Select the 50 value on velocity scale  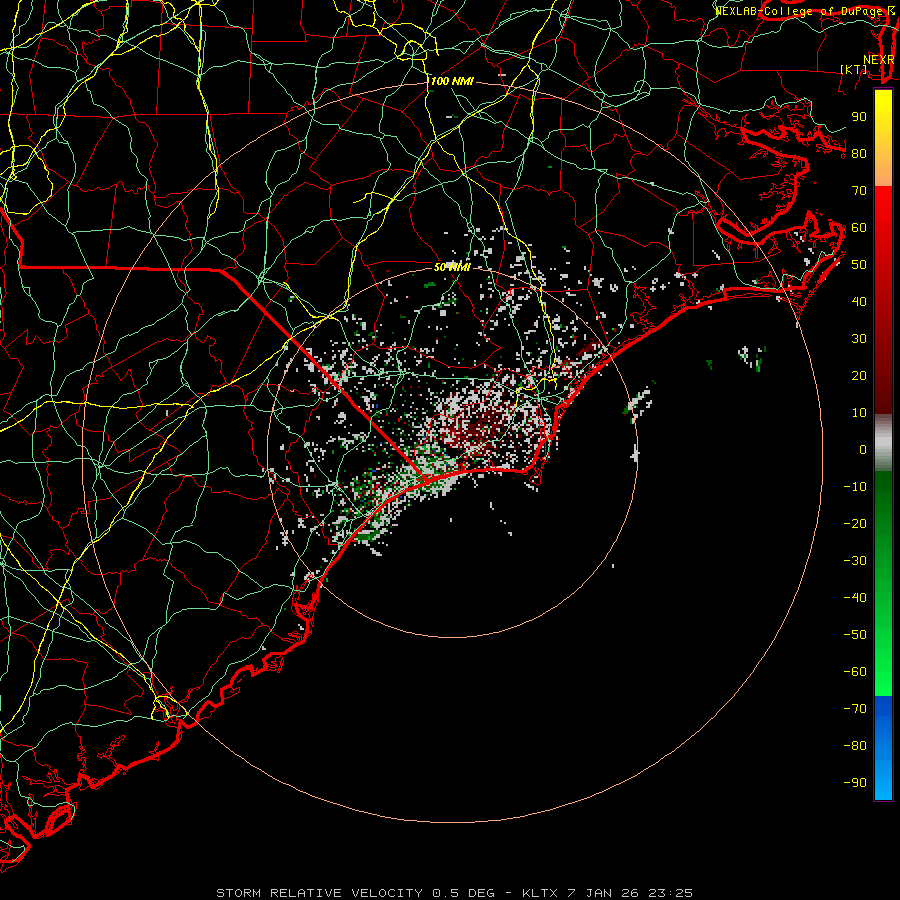click(x=859, y=265)
